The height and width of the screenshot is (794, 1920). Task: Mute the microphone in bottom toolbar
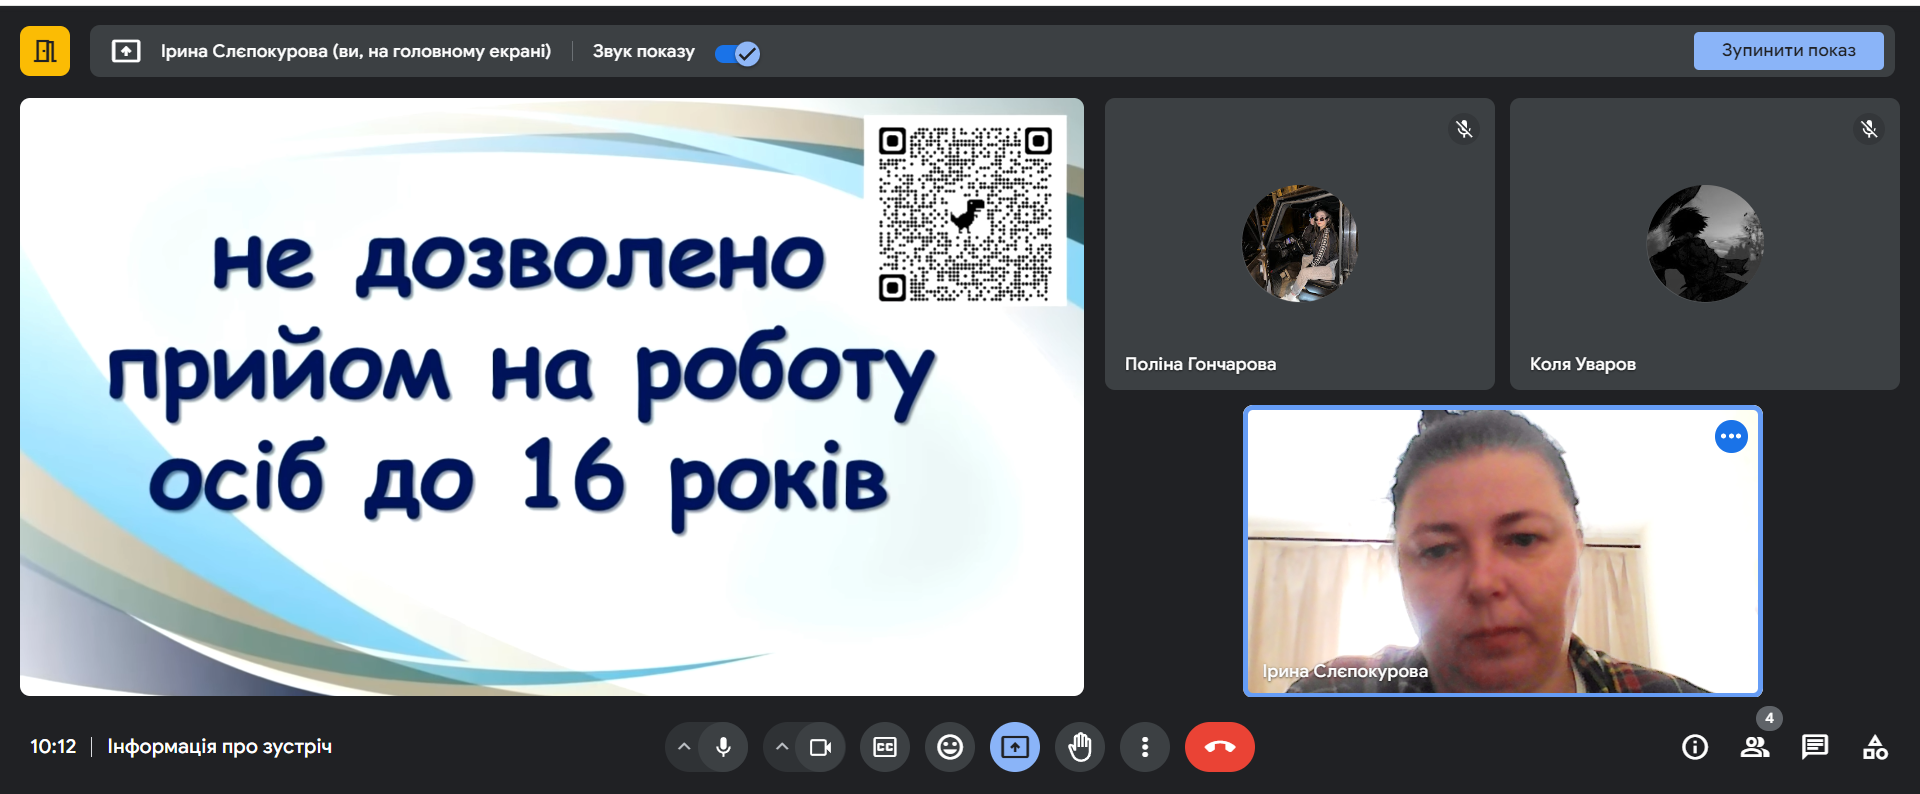coord(723,747)
